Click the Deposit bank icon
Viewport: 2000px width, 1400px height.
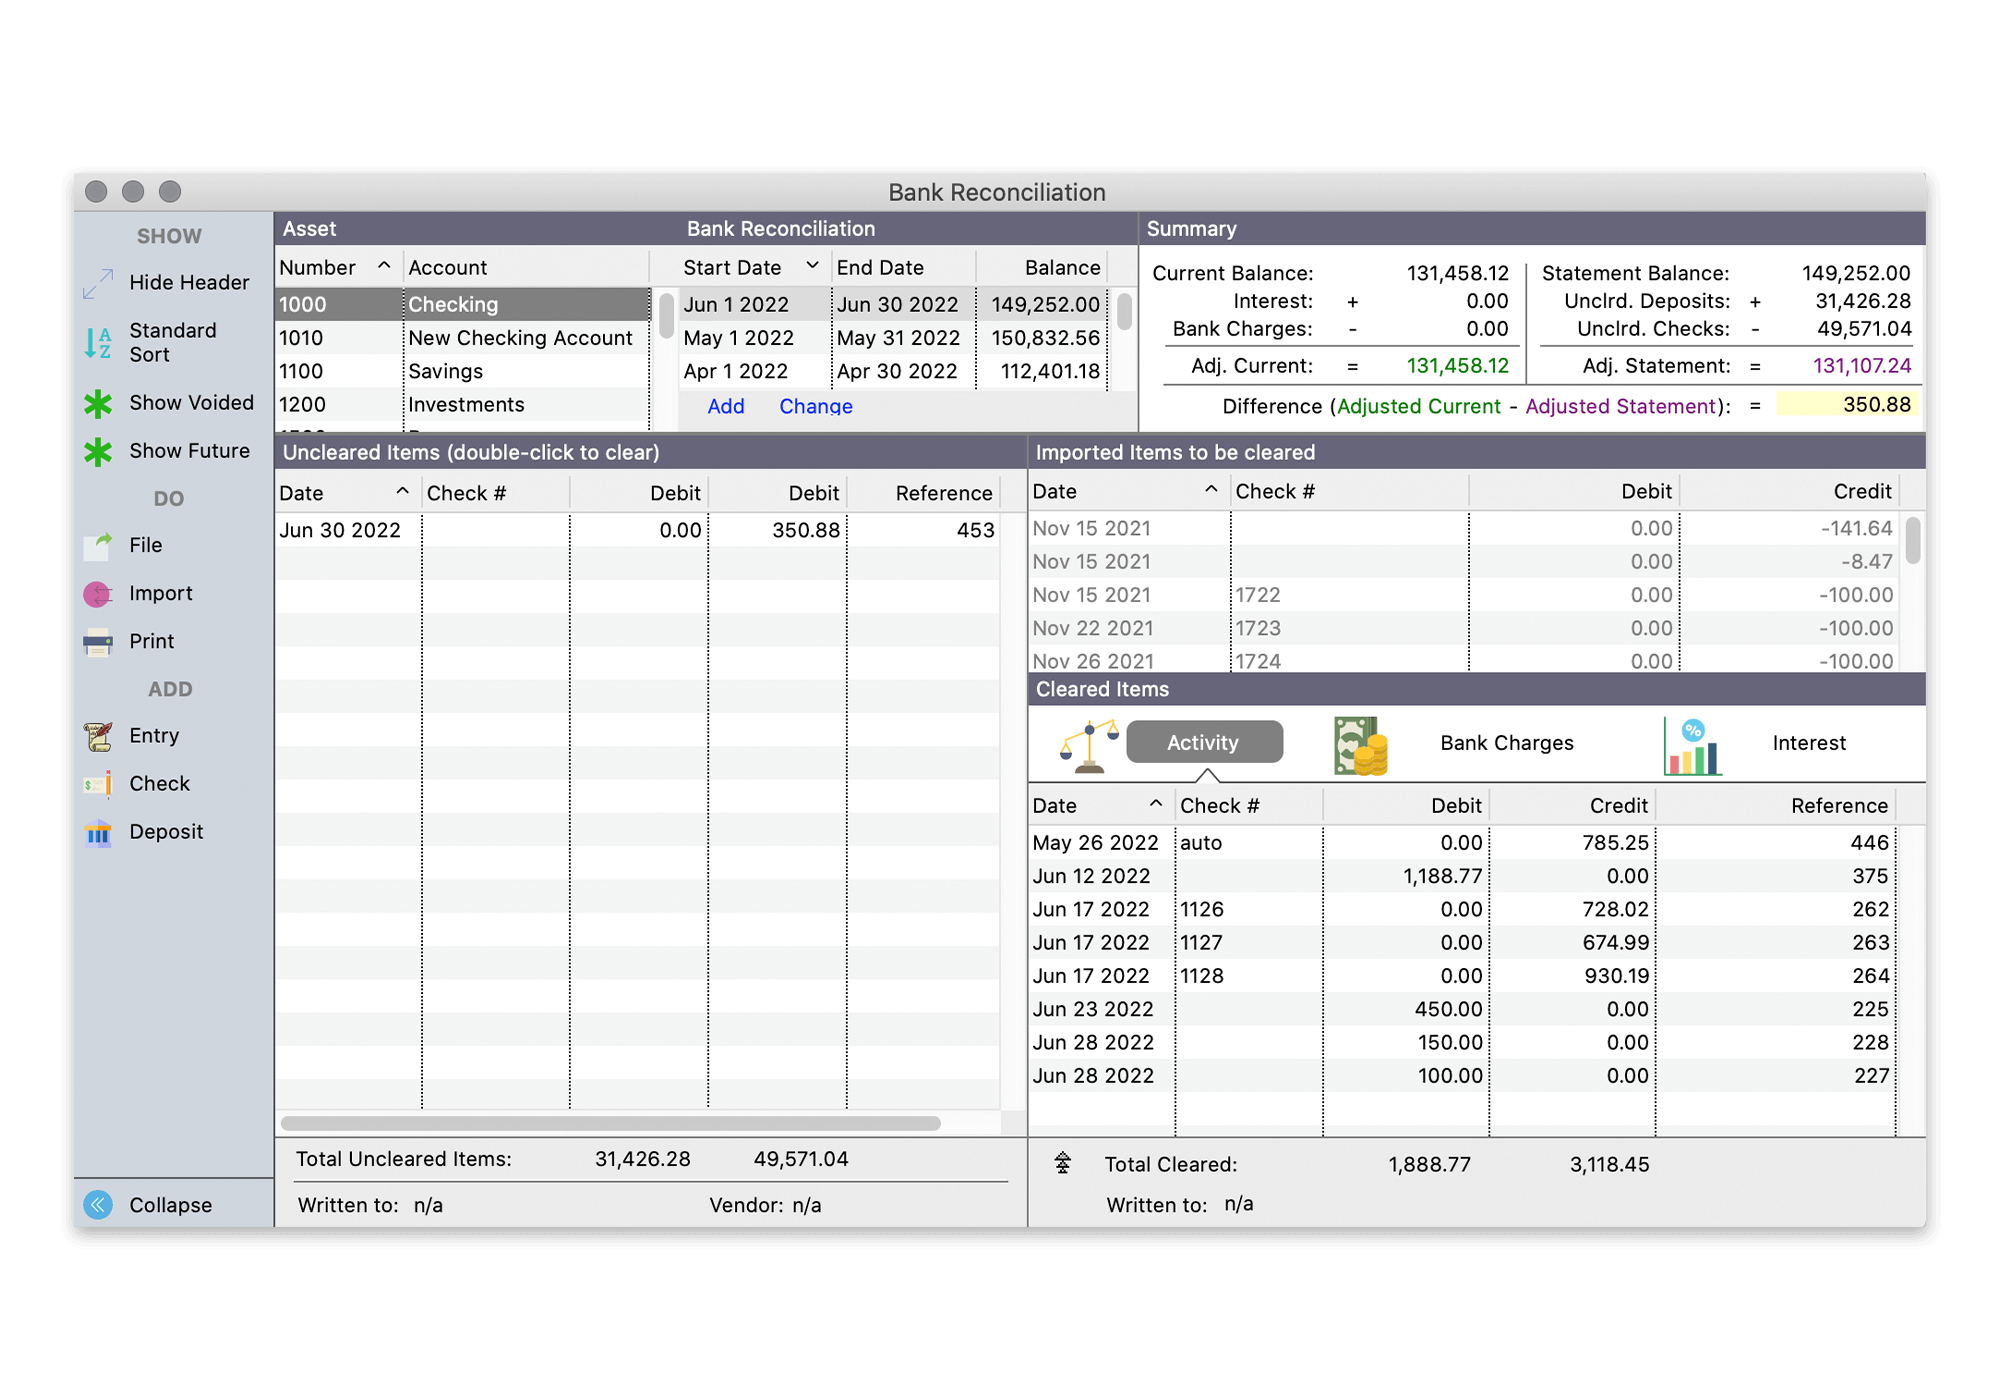click(x=98, y=833)
